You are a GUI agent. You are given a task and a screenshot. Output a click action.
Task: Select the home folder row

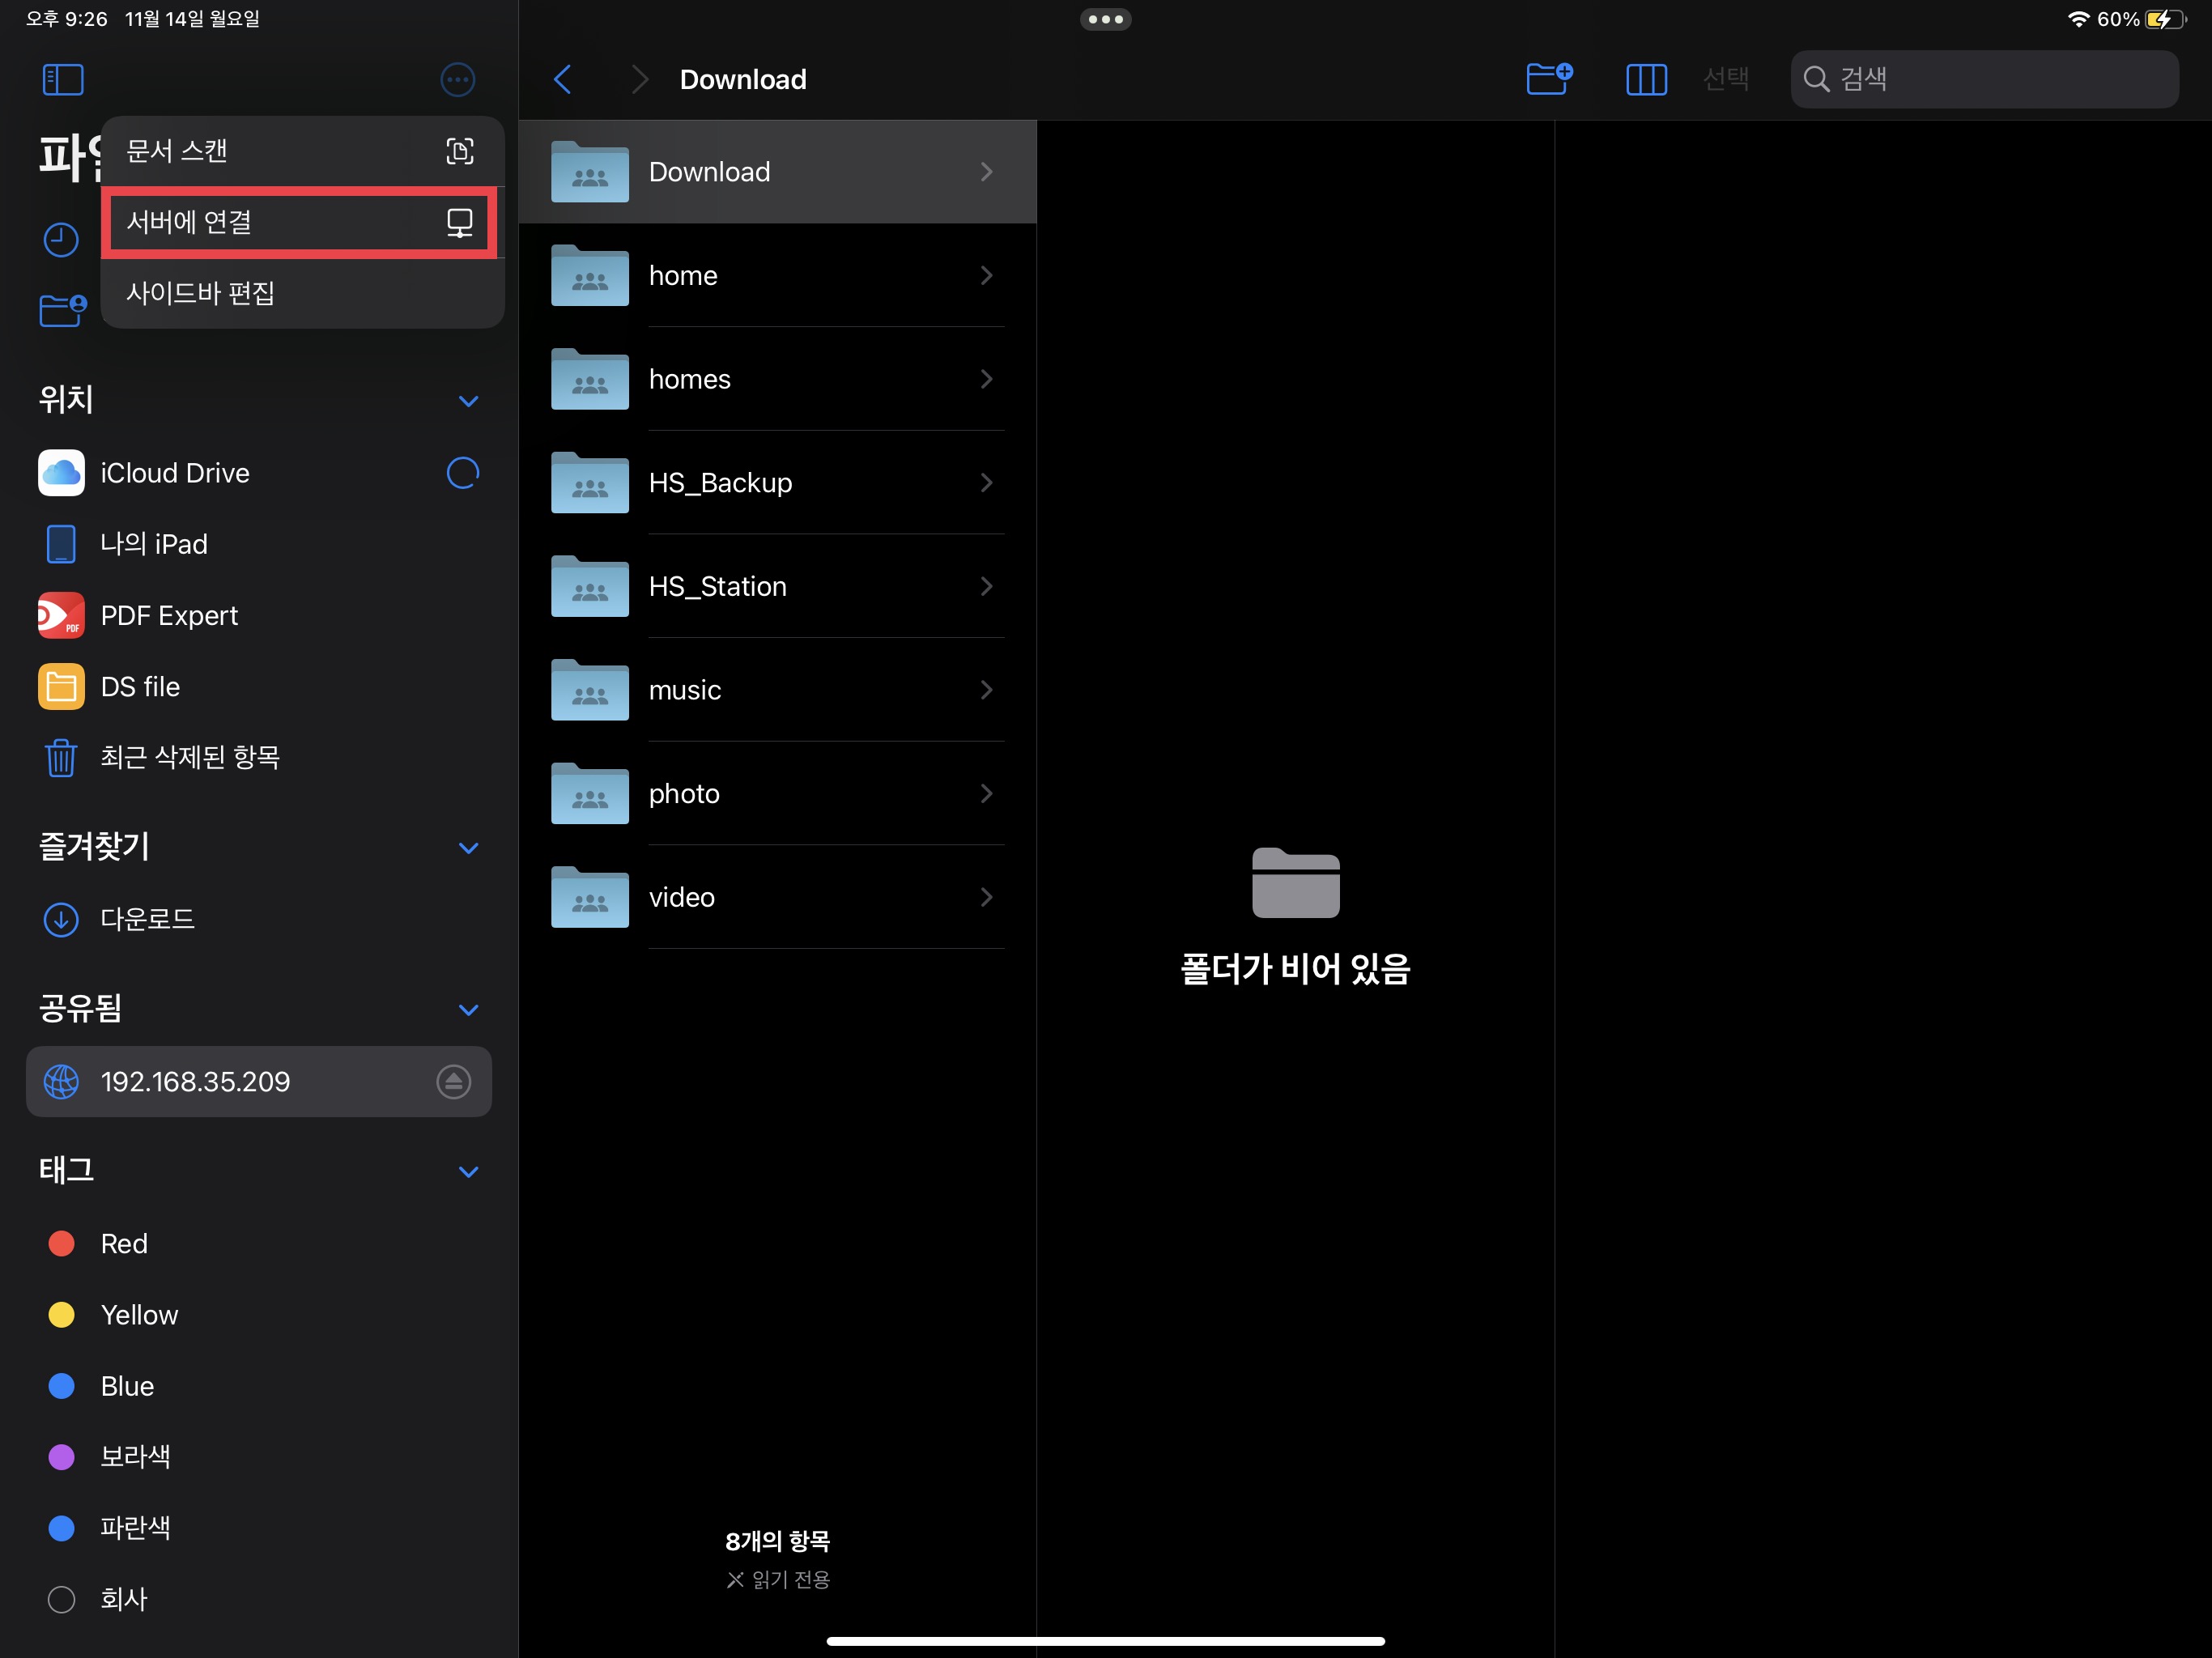(777, 275)
